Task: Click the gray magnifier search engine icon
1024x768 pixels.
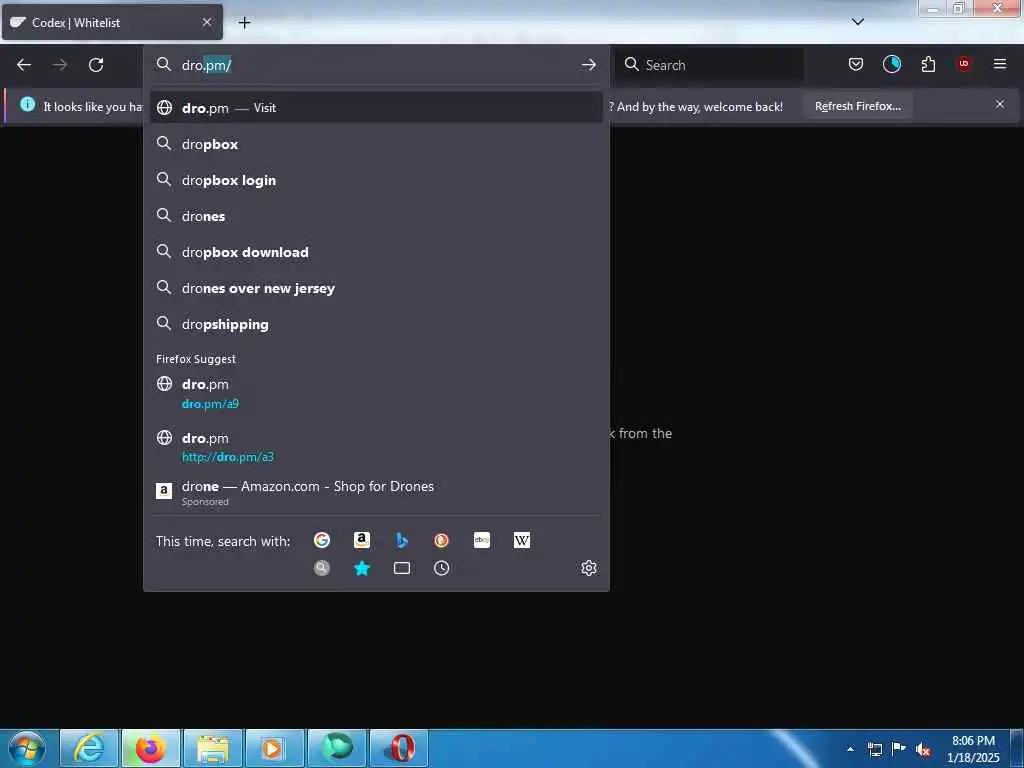Action: (x=322, y=568)
